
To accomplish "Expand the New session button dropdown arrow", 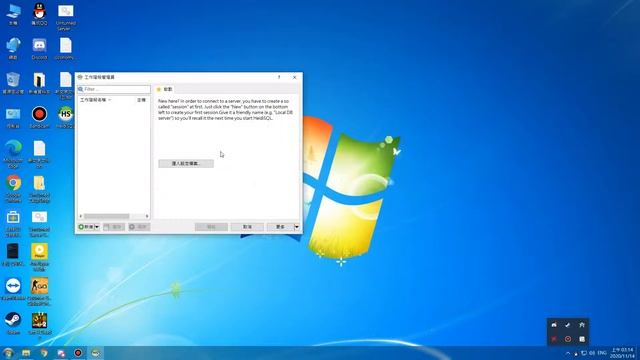I will [97, 227].
